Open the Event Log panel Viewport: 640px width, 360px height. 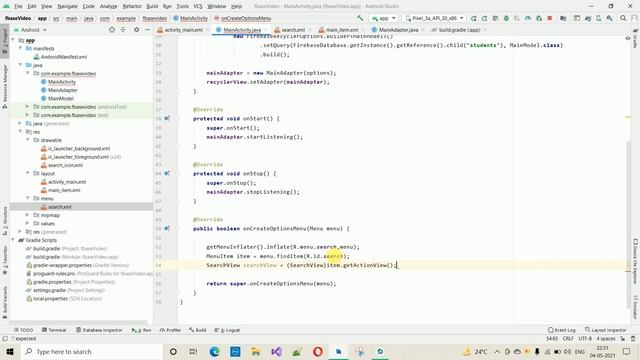[x=562, y=330]
